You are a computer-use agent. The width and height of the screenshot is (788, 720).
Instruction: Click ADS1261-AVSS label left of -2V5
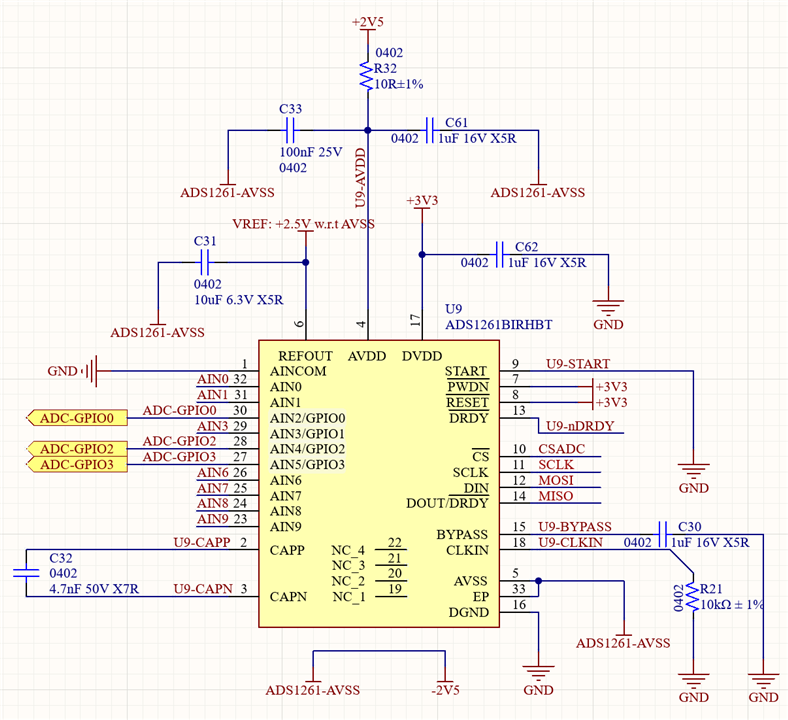313,690
